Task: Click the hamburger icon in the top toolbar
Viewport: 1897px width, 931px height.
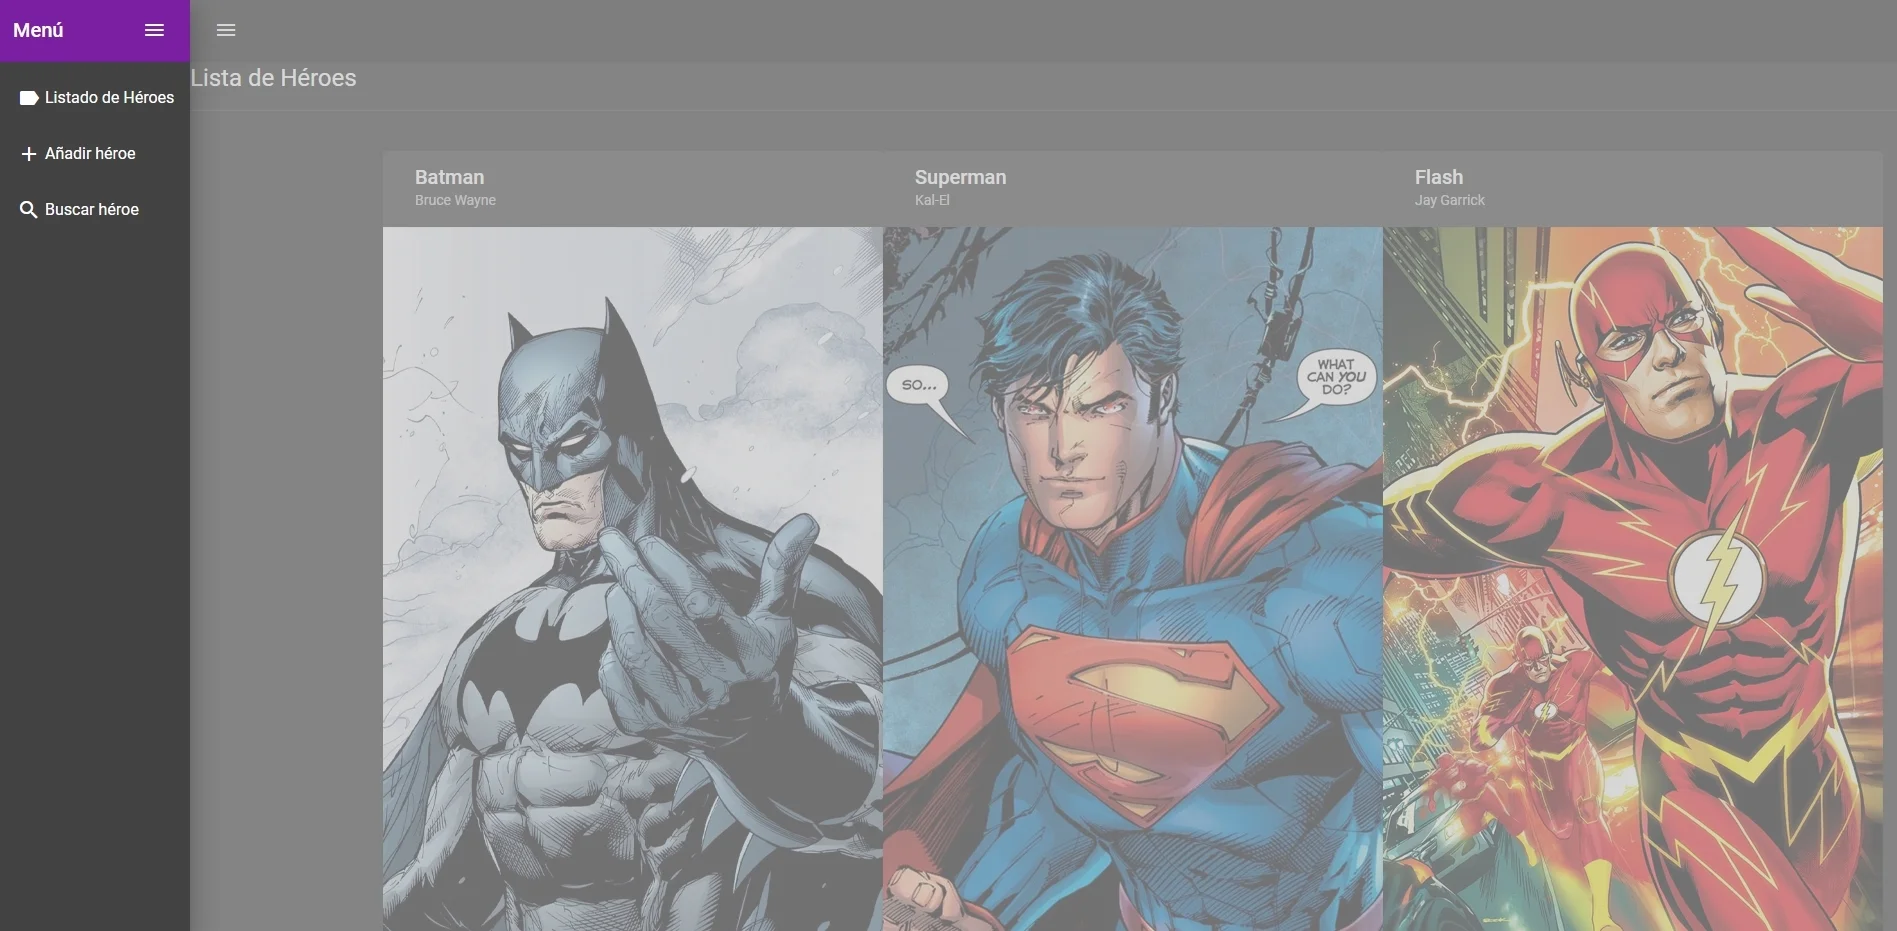Action: pos(226,30)
